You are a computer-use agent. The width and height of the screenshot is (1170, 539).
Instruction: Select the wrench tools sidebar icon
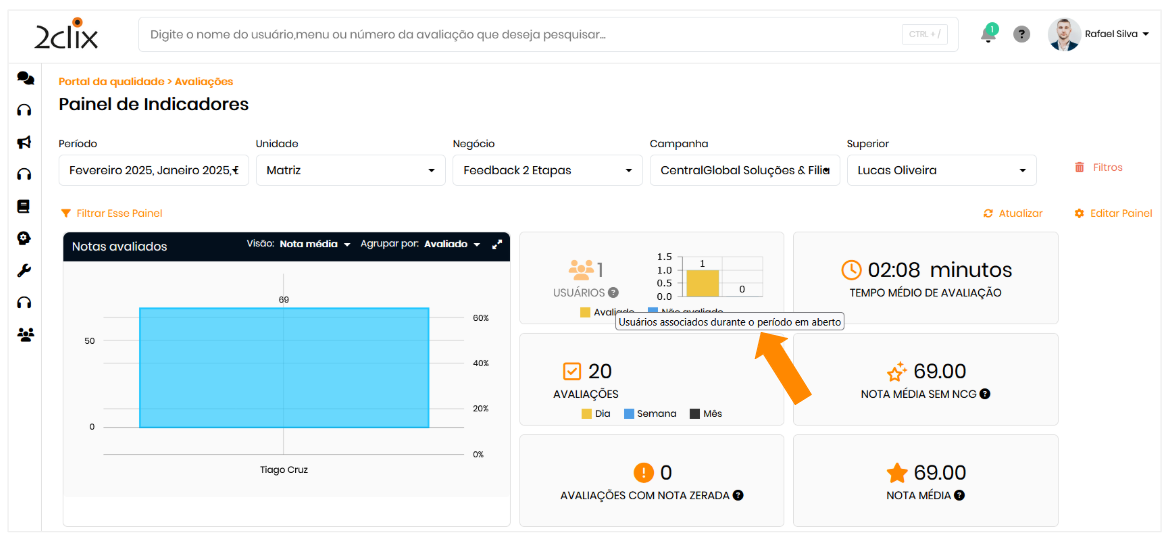click(25, 270)
